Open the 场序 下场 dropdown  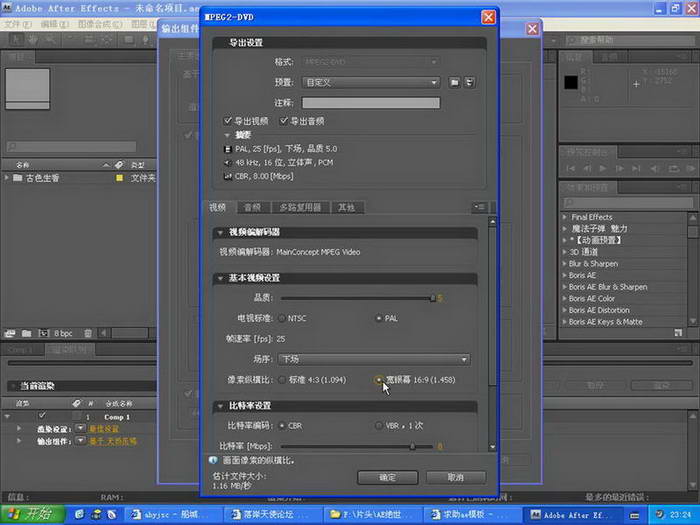pyautogui.click(x=374, y=359)
